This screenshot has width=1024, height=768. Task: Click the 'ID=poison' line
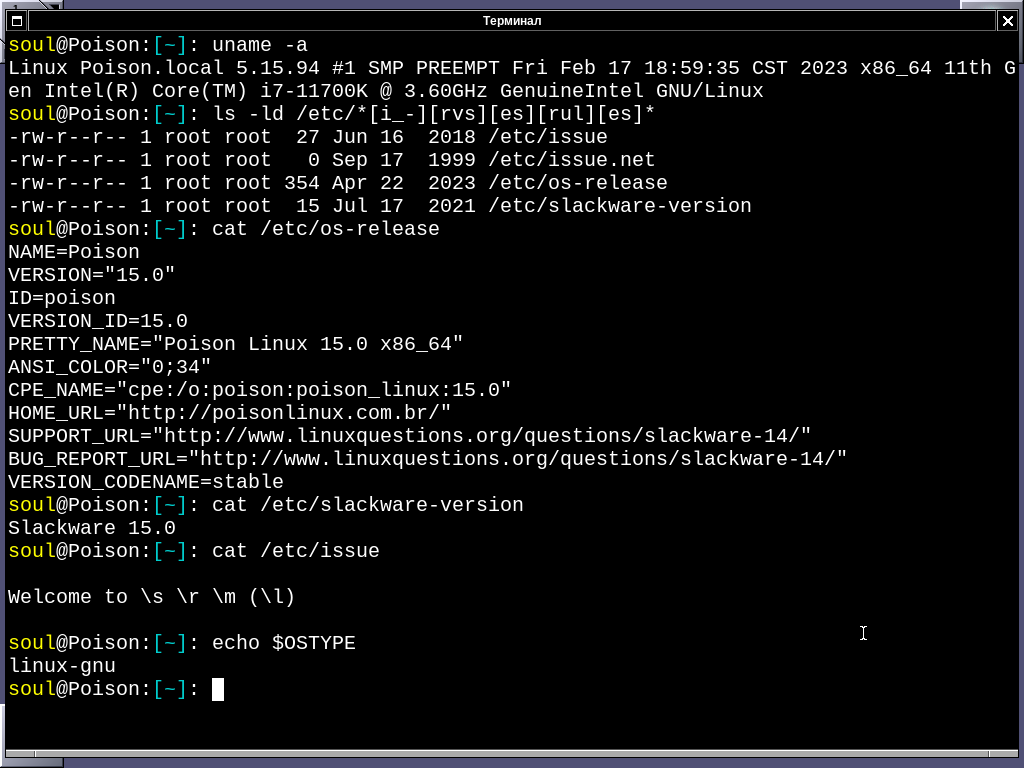click(62, 298)
